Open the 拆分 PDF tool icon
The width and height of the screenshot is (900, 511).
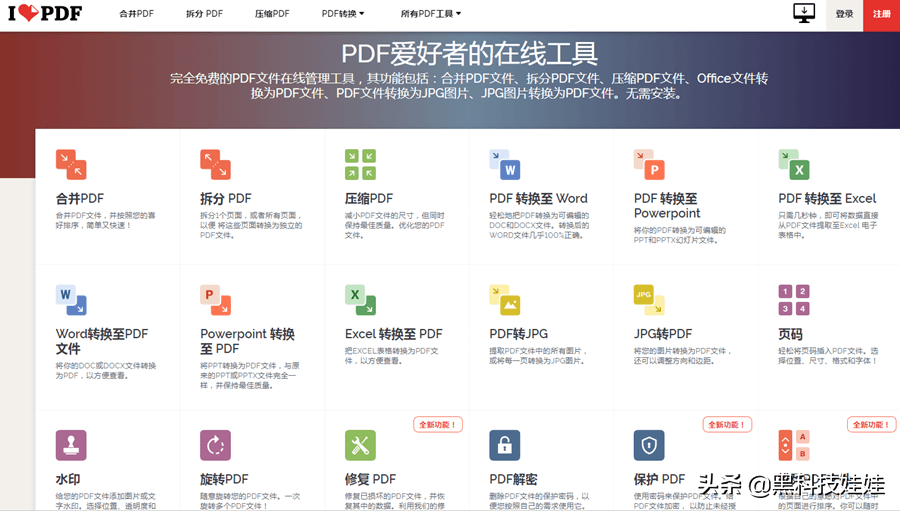point(215,164)
